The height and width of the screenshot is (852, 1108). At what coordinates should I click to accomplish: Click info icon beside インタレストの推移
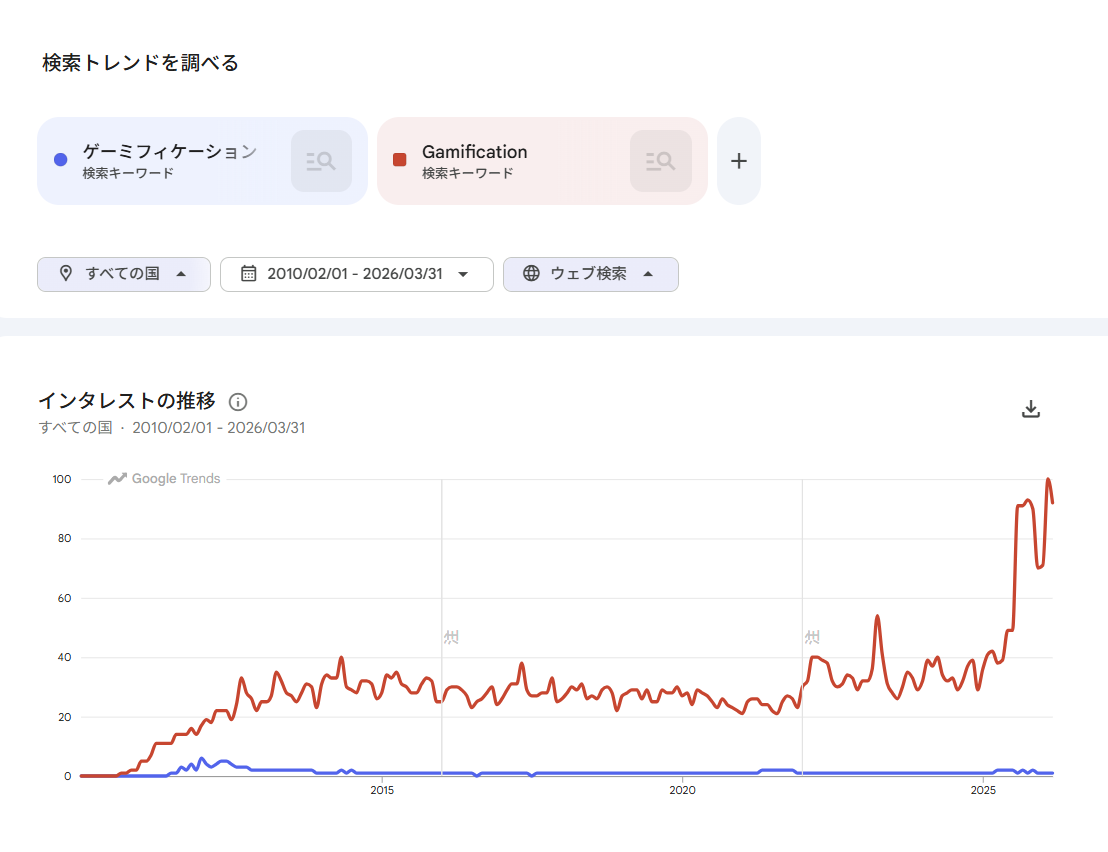238,402
